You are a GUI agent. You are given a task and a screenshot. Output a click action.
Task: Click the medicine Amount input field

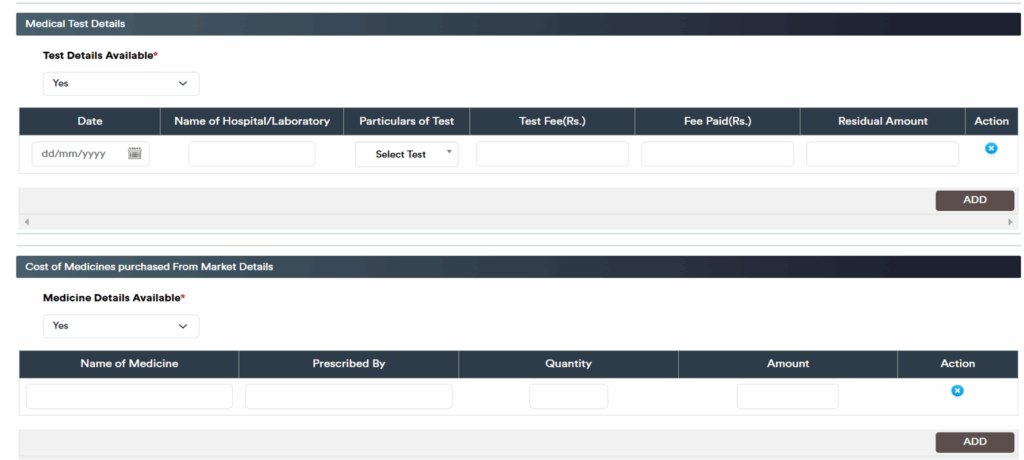787,397
